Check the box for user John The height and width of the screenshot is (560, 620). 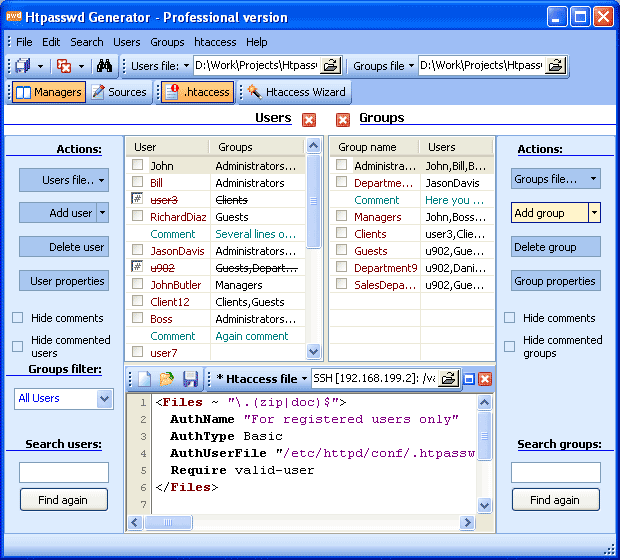pos(137,165)
